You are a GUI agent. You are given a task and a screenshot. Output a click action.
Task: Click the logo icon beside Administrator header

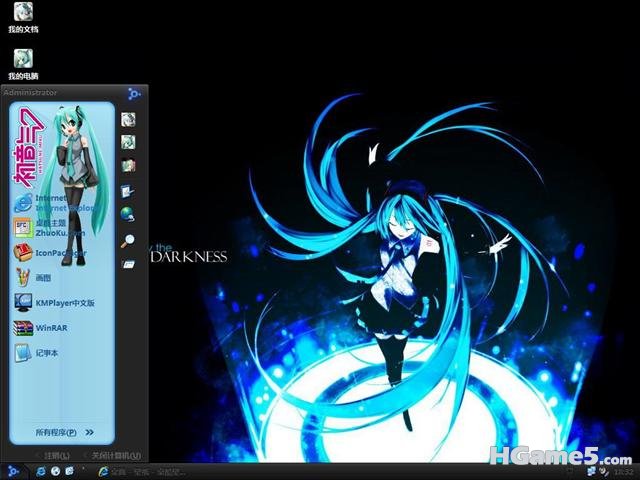tap(134, 94)
